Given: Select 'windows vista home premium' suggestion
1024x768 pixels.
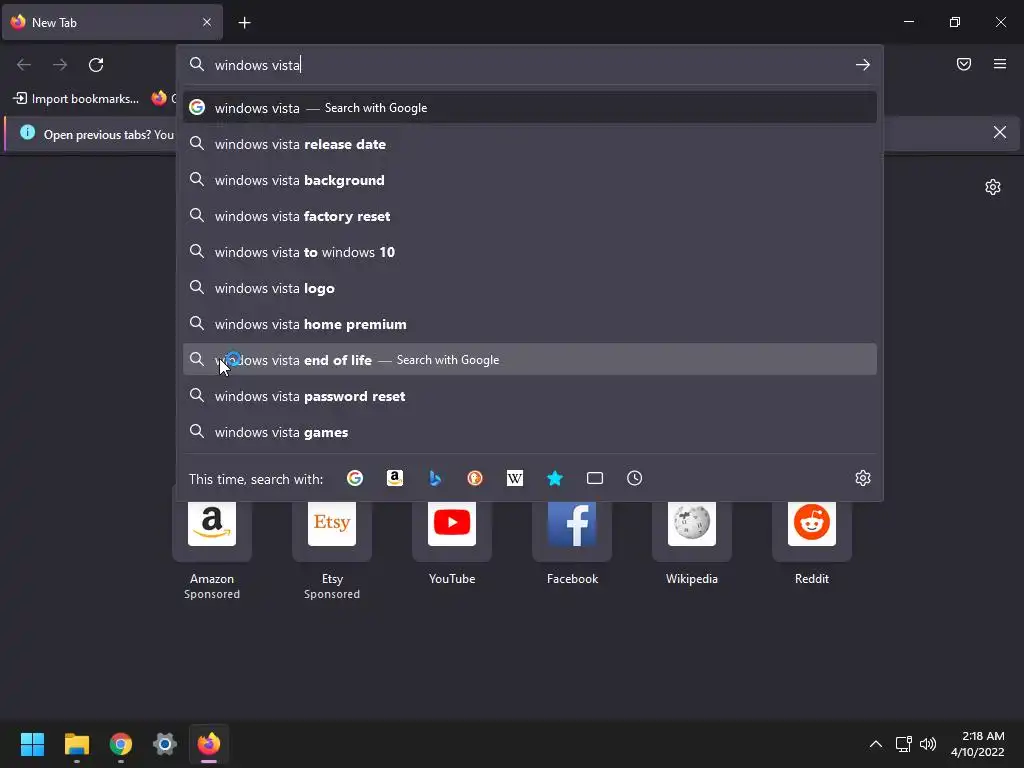Looking at the screenshot, I should 530,323.
